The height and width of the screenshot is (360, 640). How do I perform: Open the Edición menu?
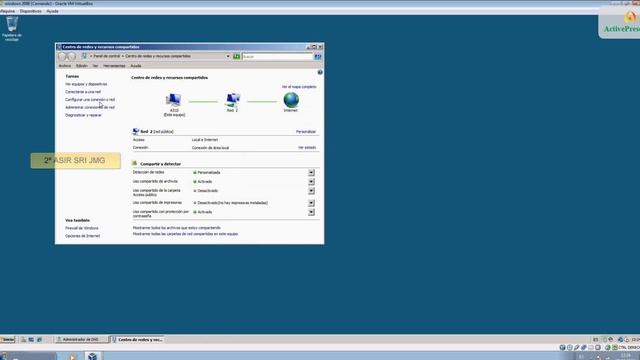point(82,66)
